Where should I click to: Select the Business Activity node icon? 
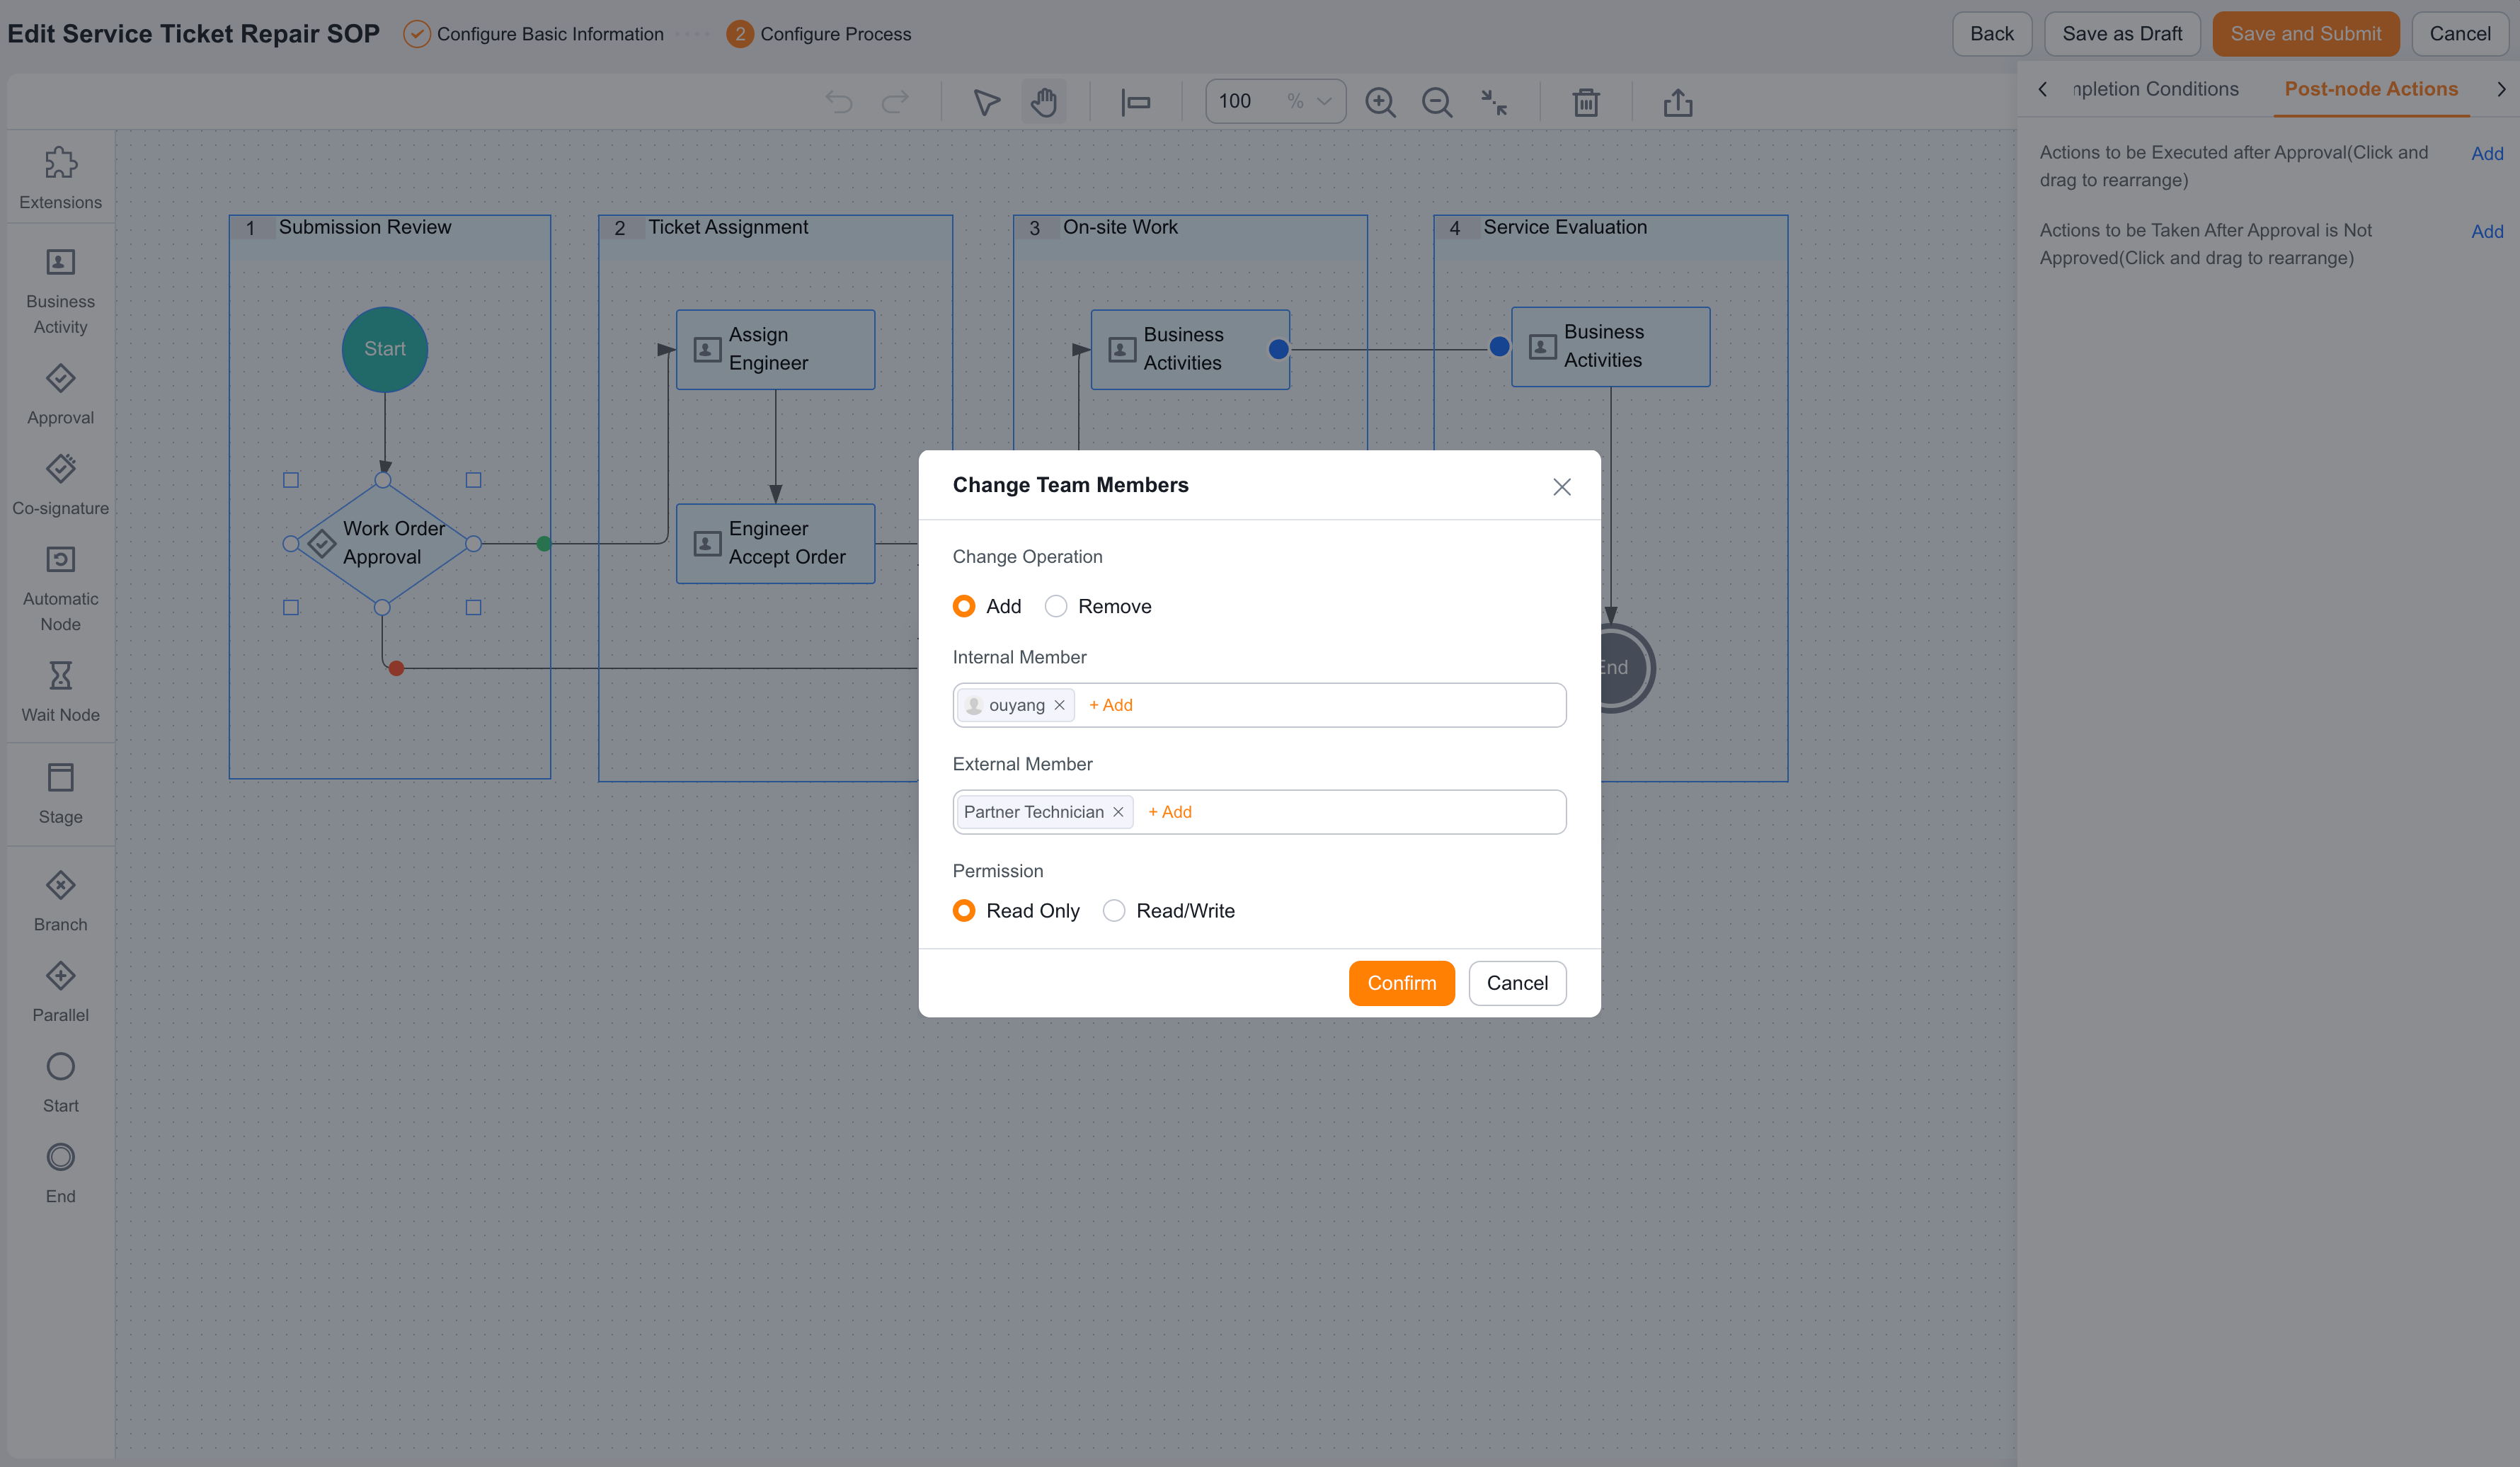tap(60, 262)
